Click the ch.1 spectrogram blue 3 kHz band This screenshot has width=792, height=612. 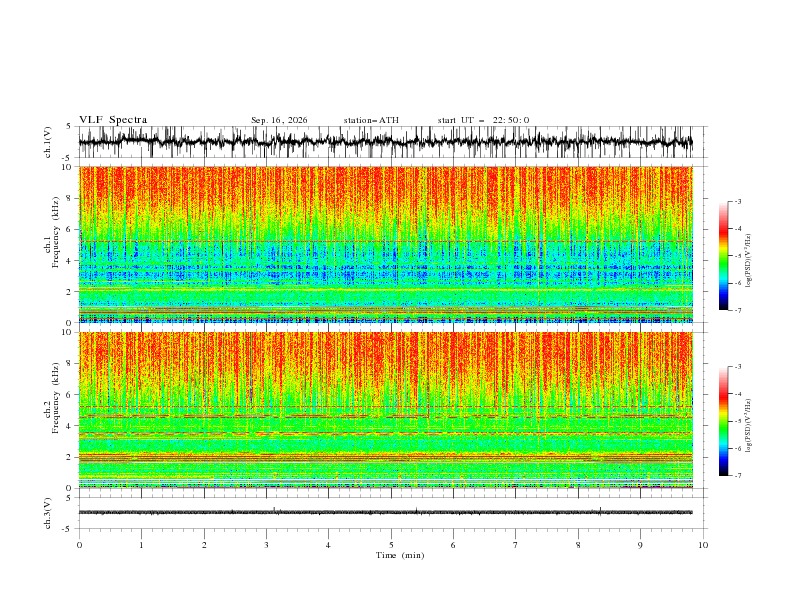click(x=386, y=274)
